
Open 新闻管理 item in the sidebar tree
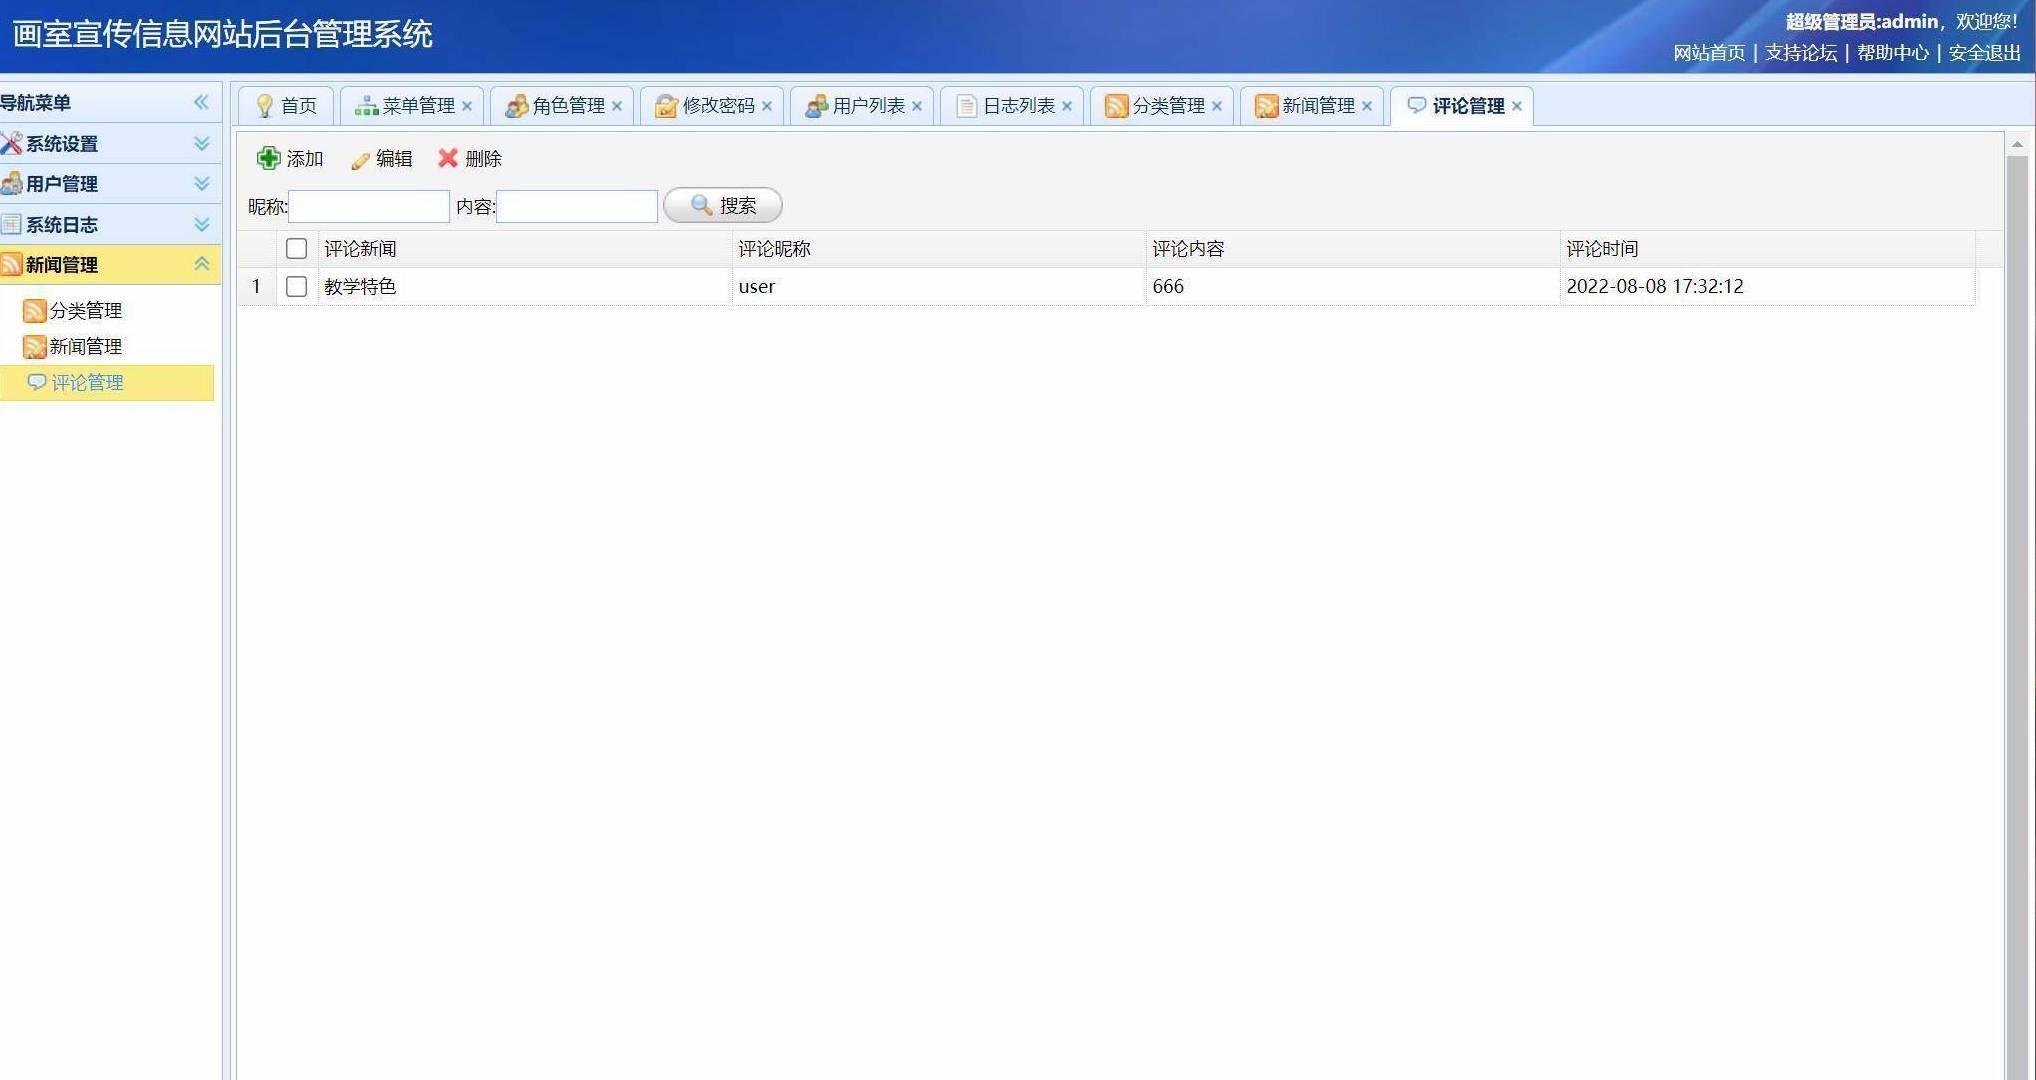pyautogui.click(x=85, y=347)
